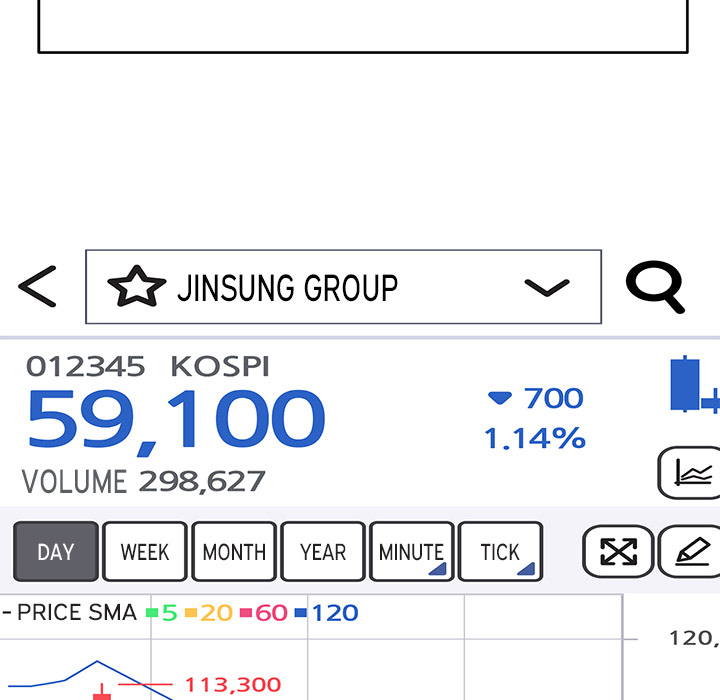720x700 pixels.
Task: Expand the chart to fullscreen
Action: tap(617, 552)
